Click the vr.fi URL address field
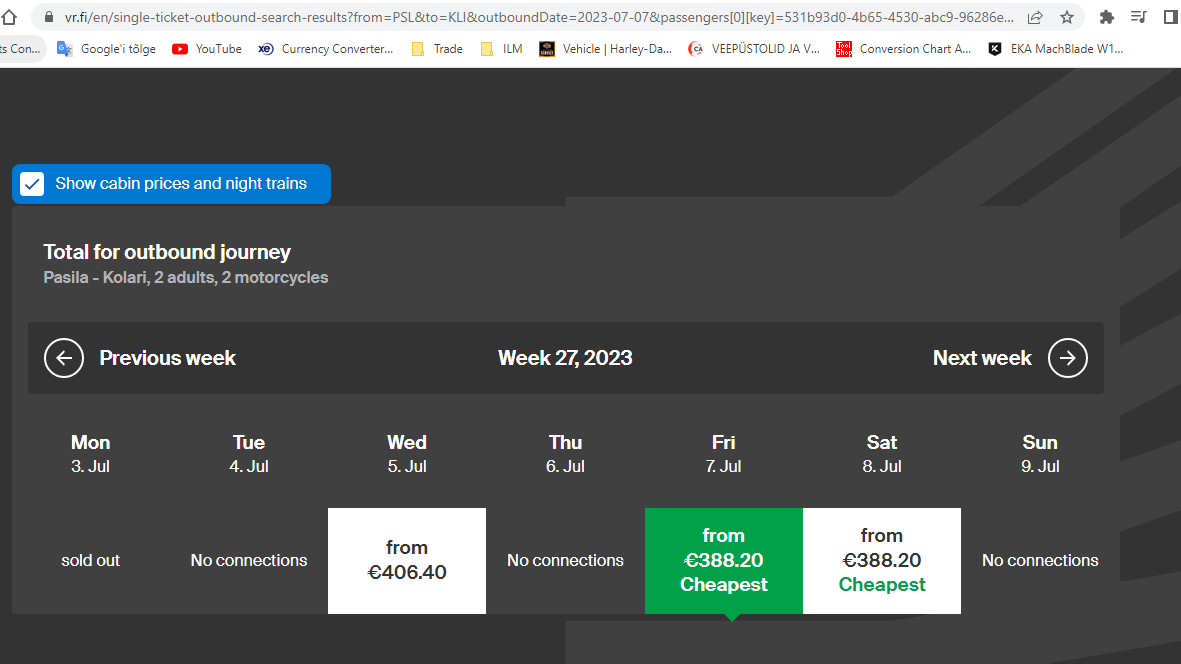The height and width of the screenshot is (664, 1181). [540, 17]
